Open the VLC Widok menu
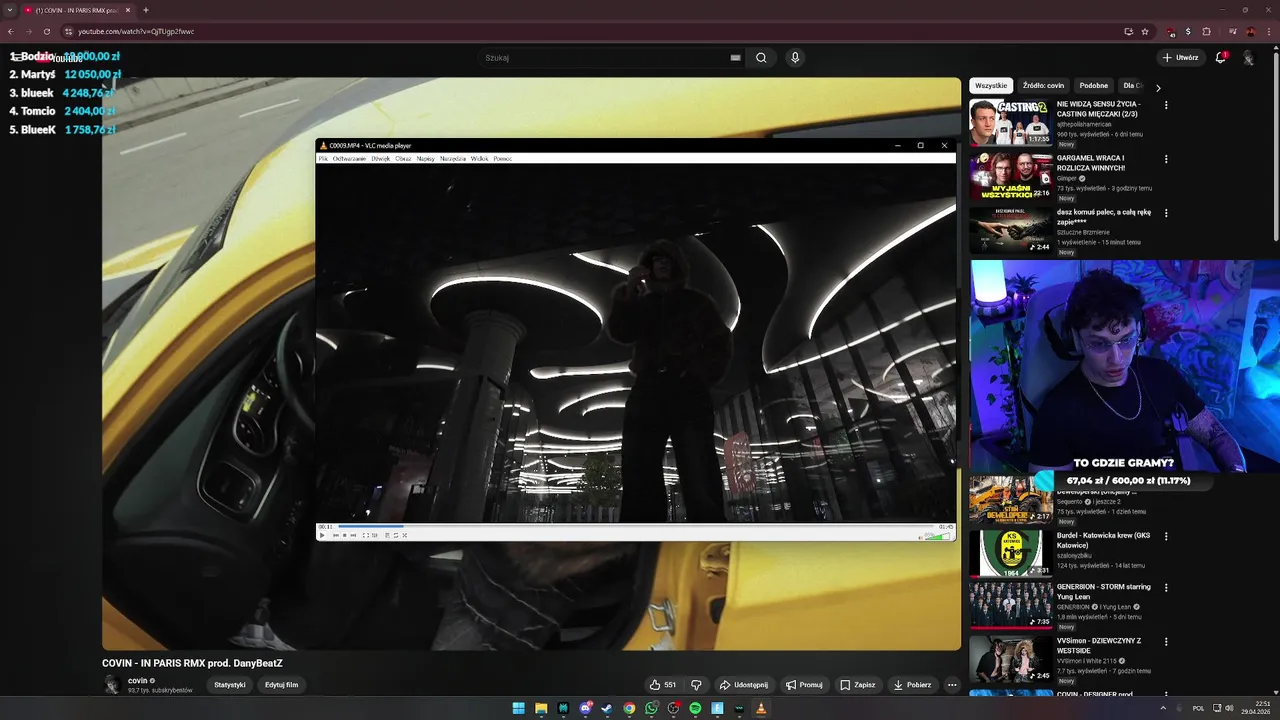The width and height of the screenshot is (1280, 720). tap(479, 158)
